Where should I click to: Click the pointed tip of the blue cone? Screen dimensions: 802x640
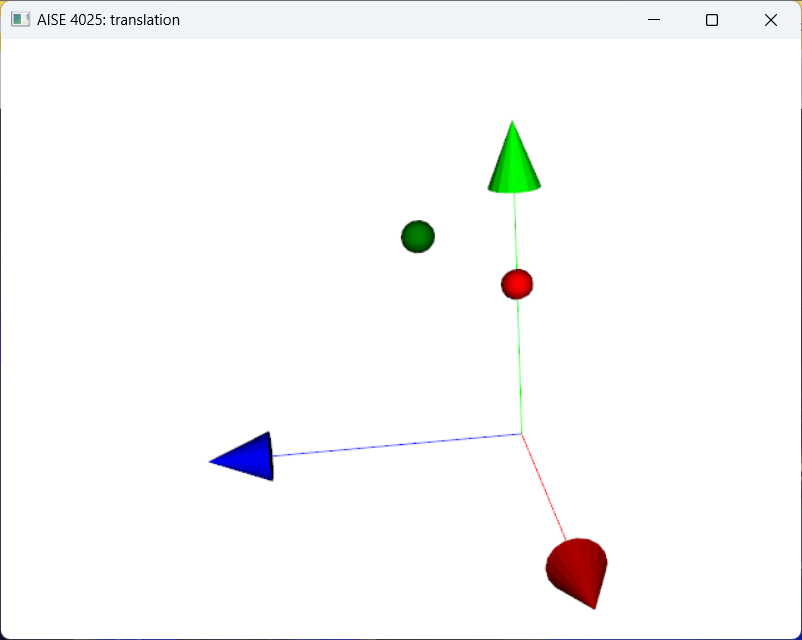pos(212,461)
